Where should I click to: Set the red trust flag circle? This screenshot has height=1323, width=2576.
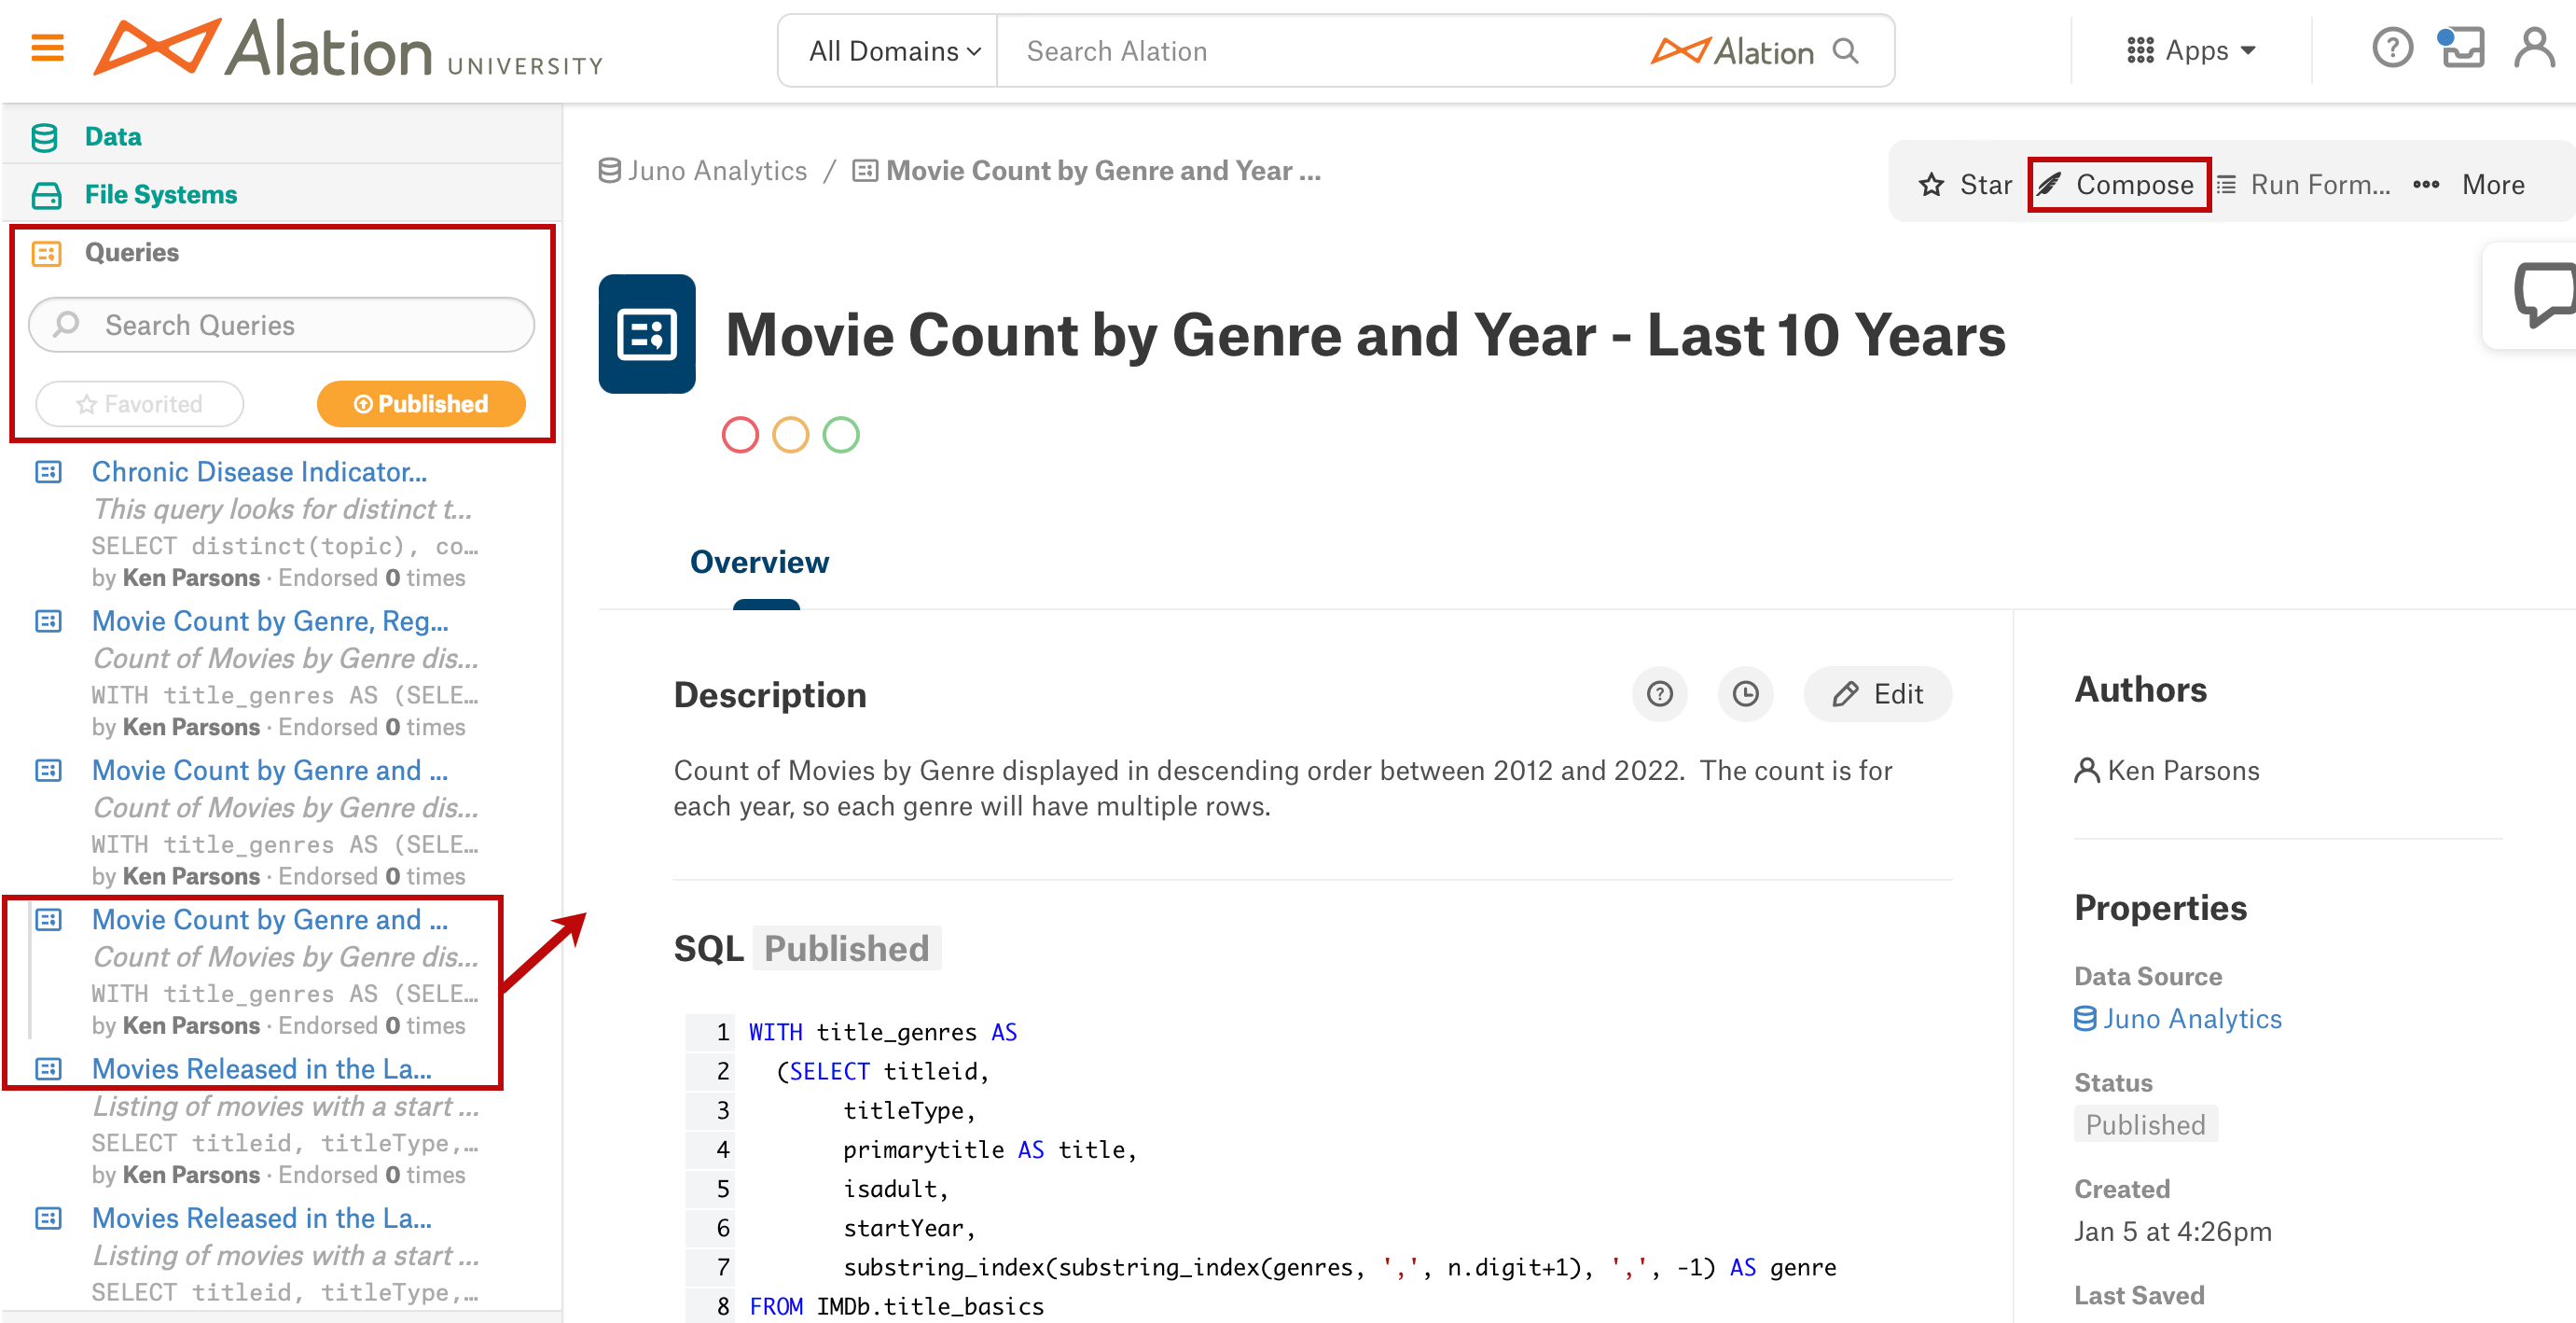pos(740,435)
